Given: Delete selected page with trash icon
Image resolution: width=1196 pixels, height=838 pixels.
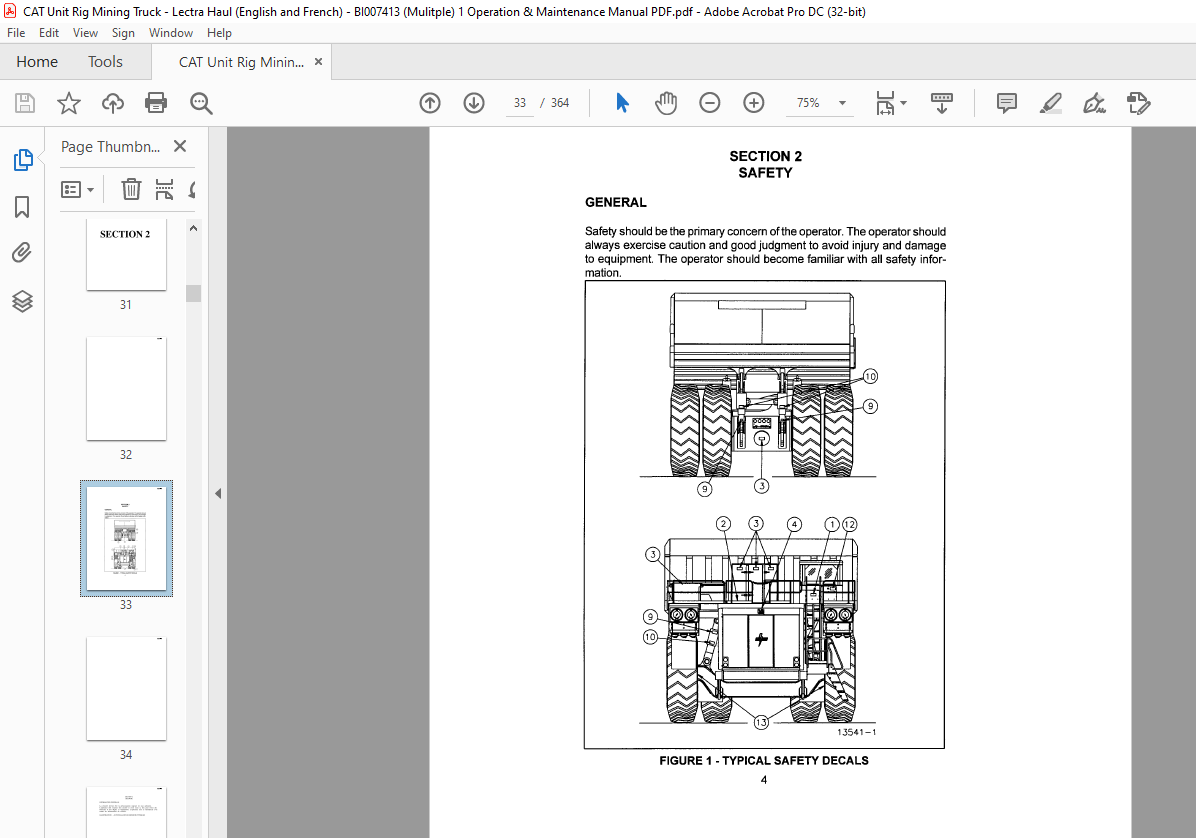Looking at the screenshot, I should coord(131,189).
